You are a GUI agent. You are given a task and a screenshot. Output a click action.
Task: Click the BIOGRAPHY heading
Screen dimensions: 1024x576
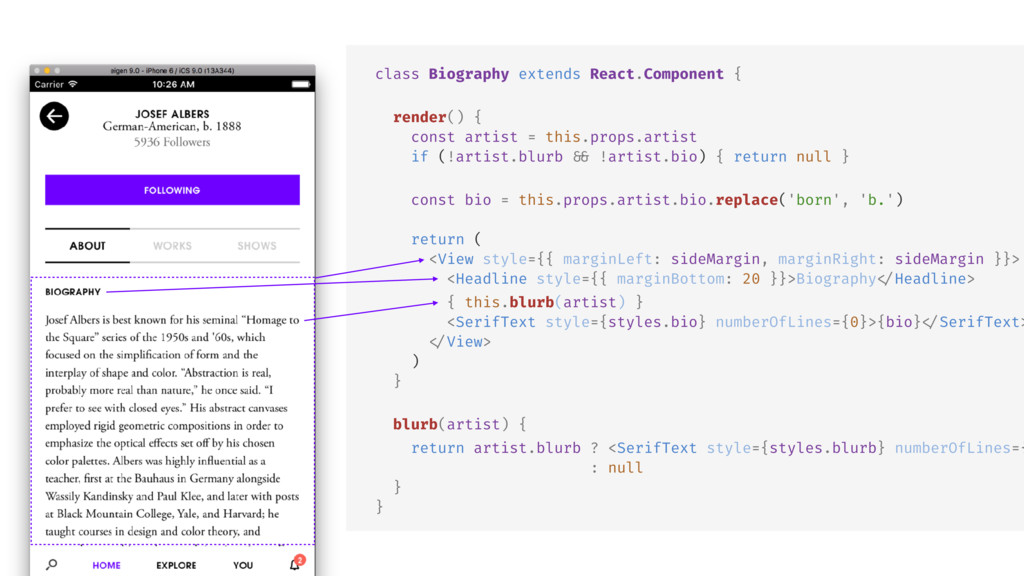(73, 292)
